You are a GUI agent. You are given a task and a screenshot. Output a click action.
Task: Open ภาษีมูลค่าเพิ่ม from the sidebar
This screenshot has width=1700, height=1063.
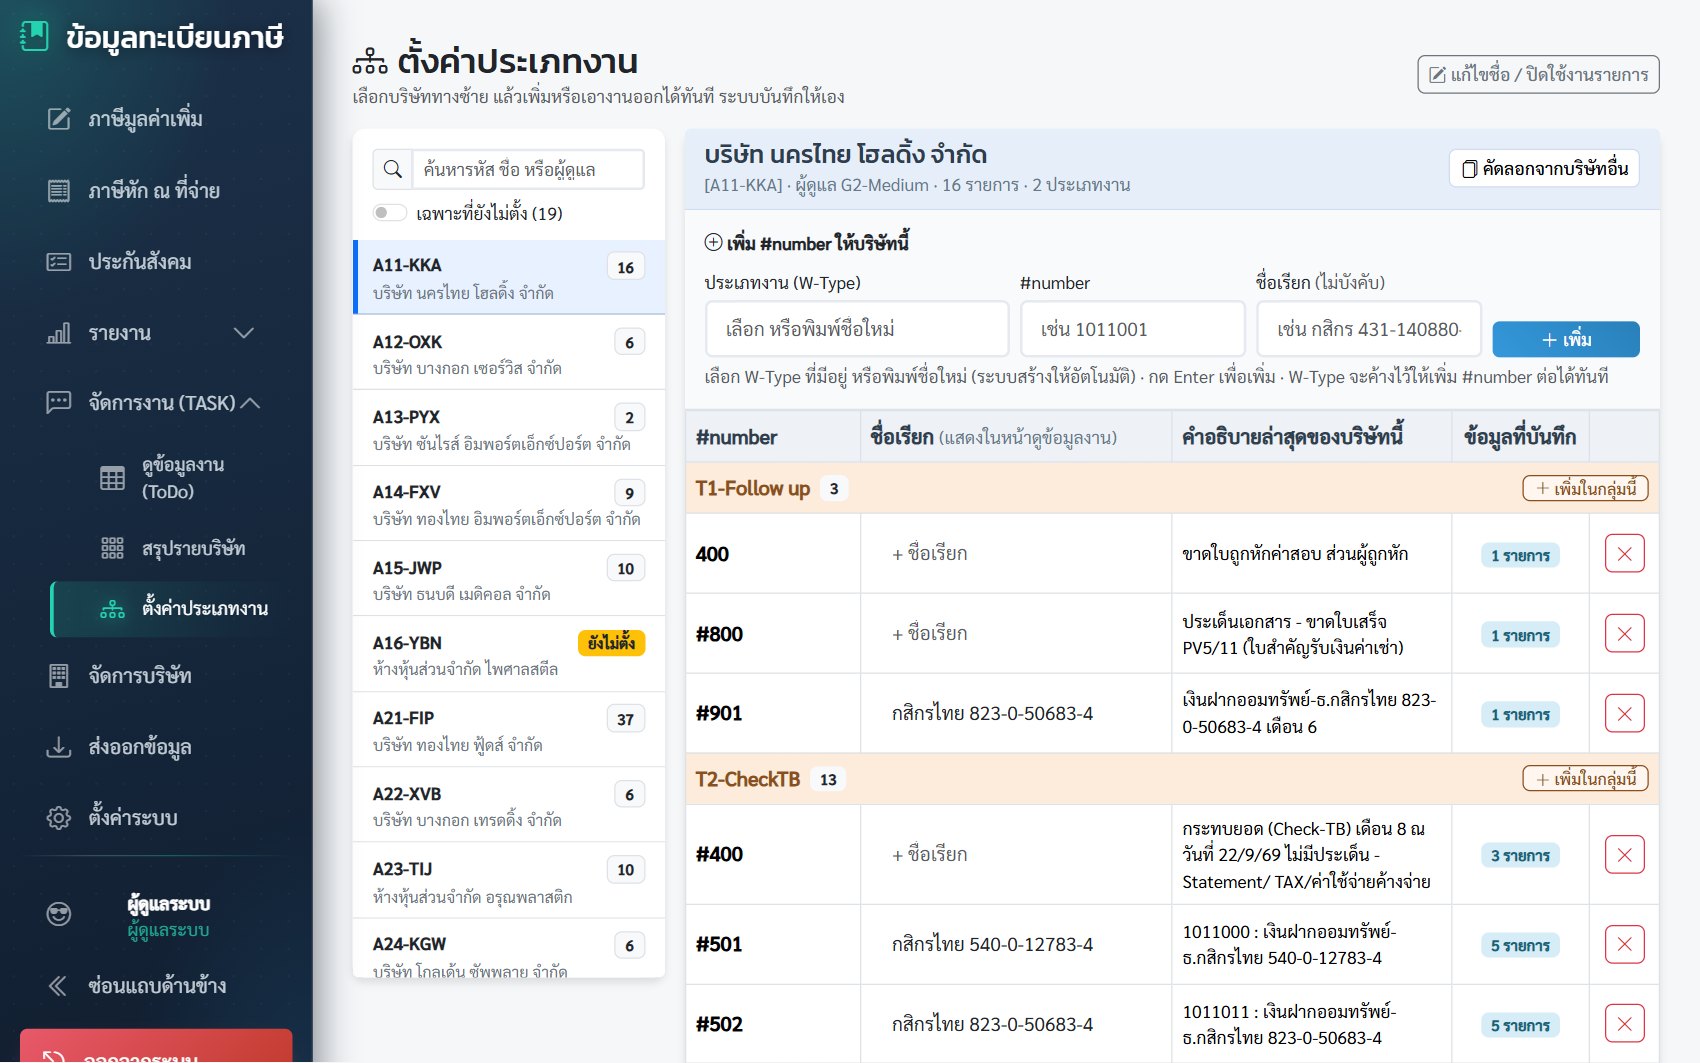[145, 119]
